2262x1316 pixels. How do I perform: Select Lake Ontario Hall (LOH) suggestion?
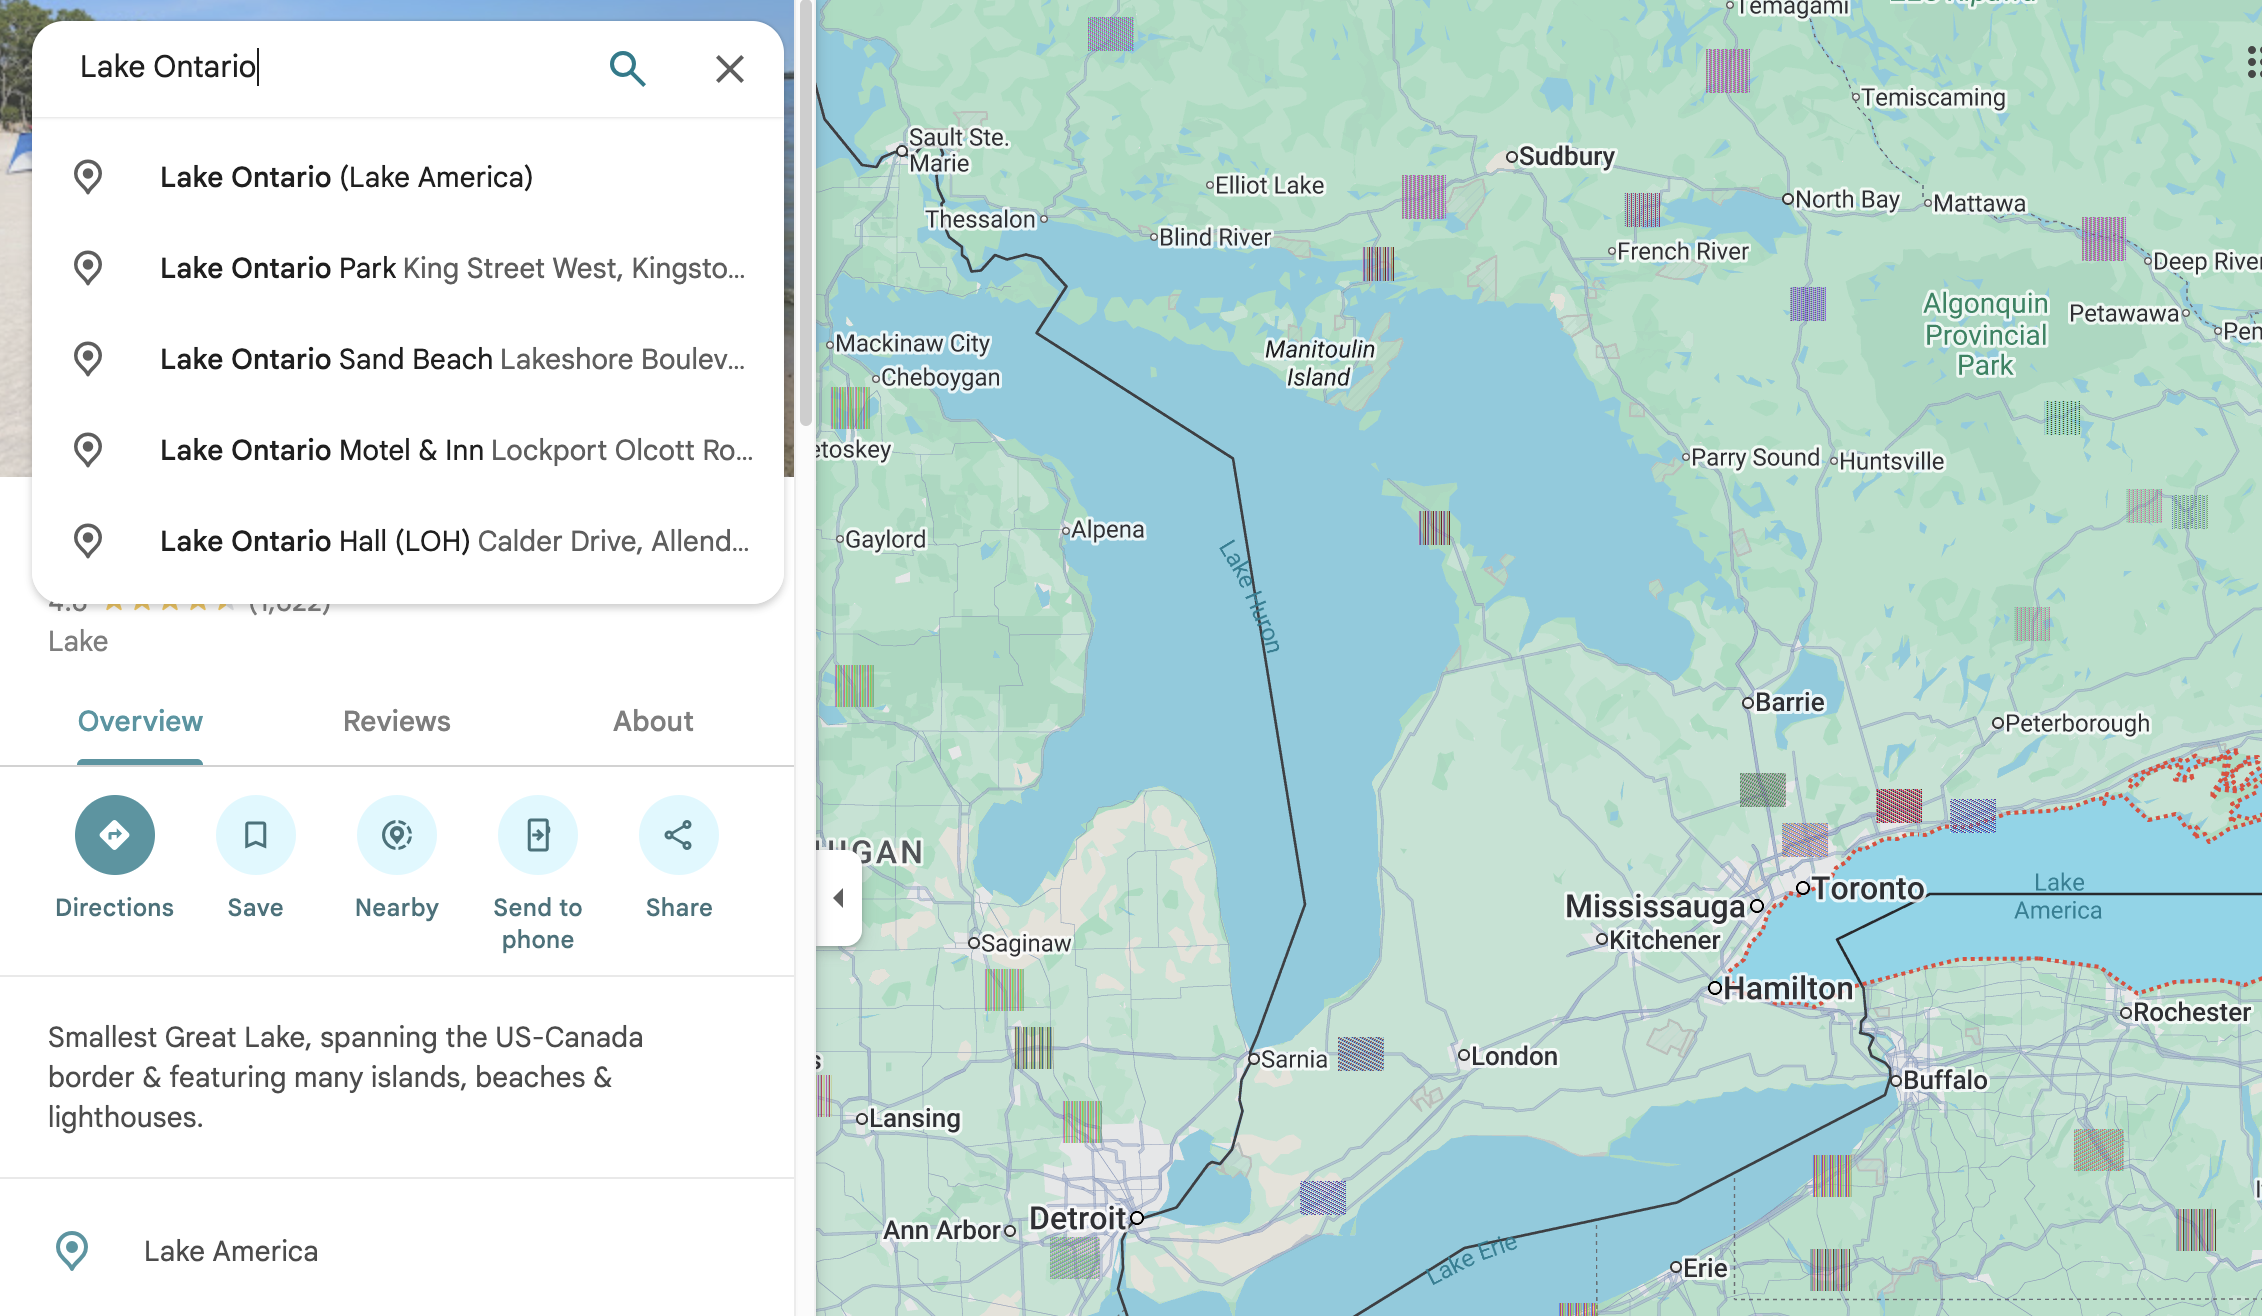[x=408, y=541]
